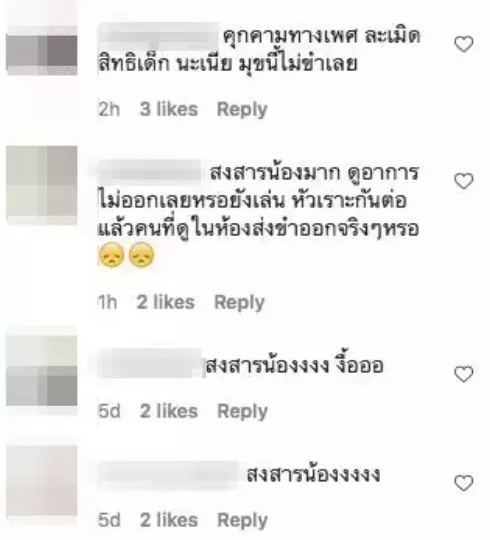View the 3 likes list
This screenshot has height=540, width=490.
click(x=169, y=109)
